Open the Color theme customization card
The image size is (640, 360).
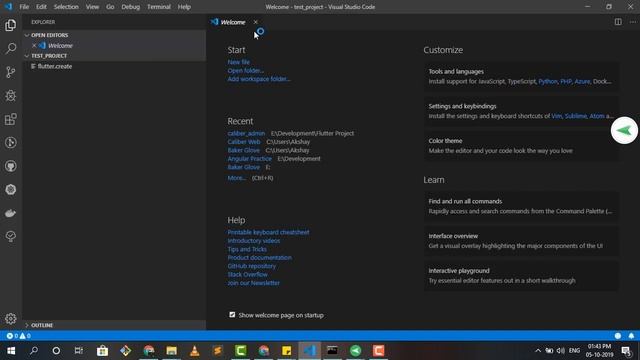(x=521, y=146)
